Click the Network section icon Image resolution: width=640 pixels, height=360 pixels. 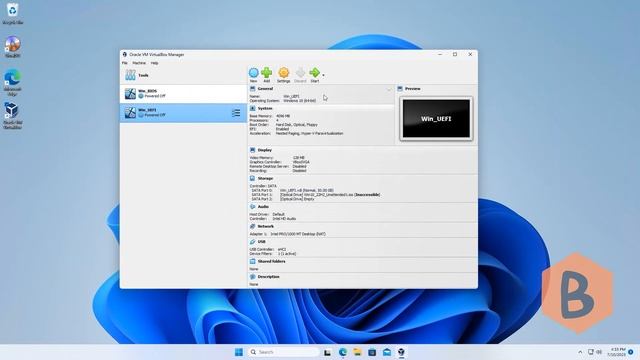click(252, 226)
